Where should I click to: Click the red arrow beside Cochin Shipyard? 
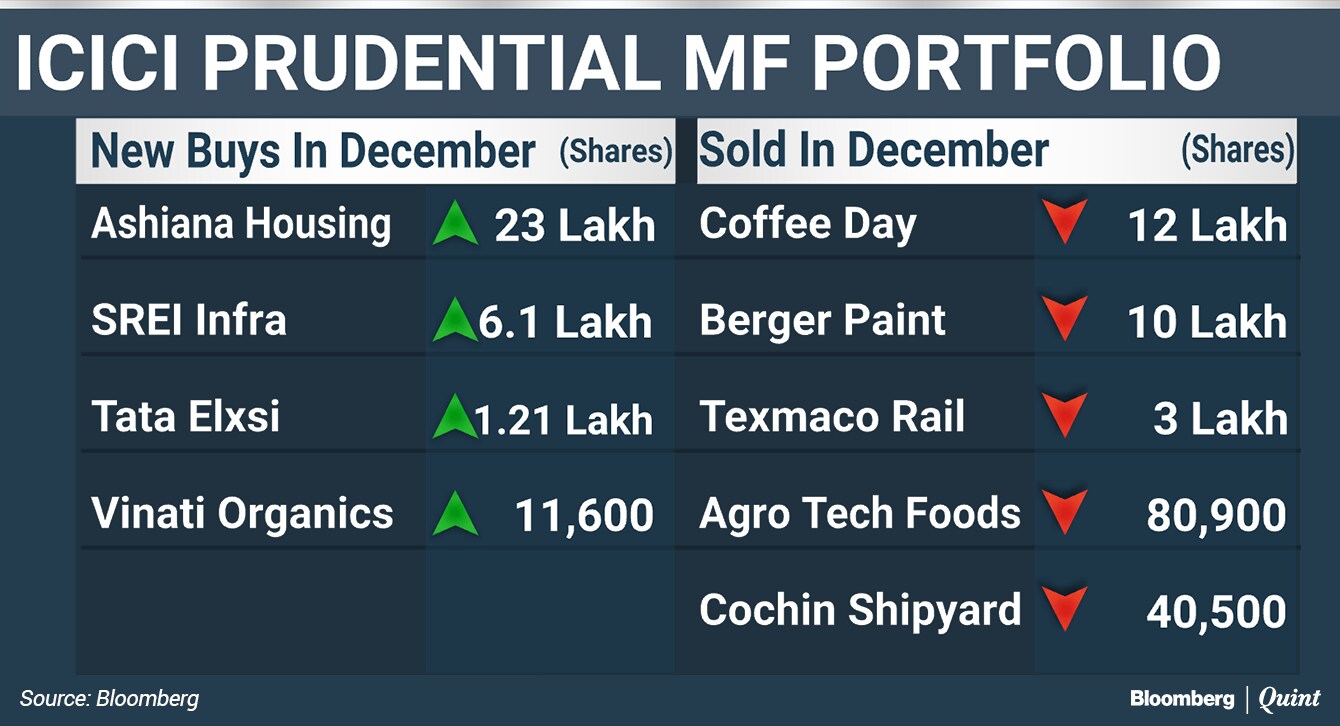[1063, 610]
